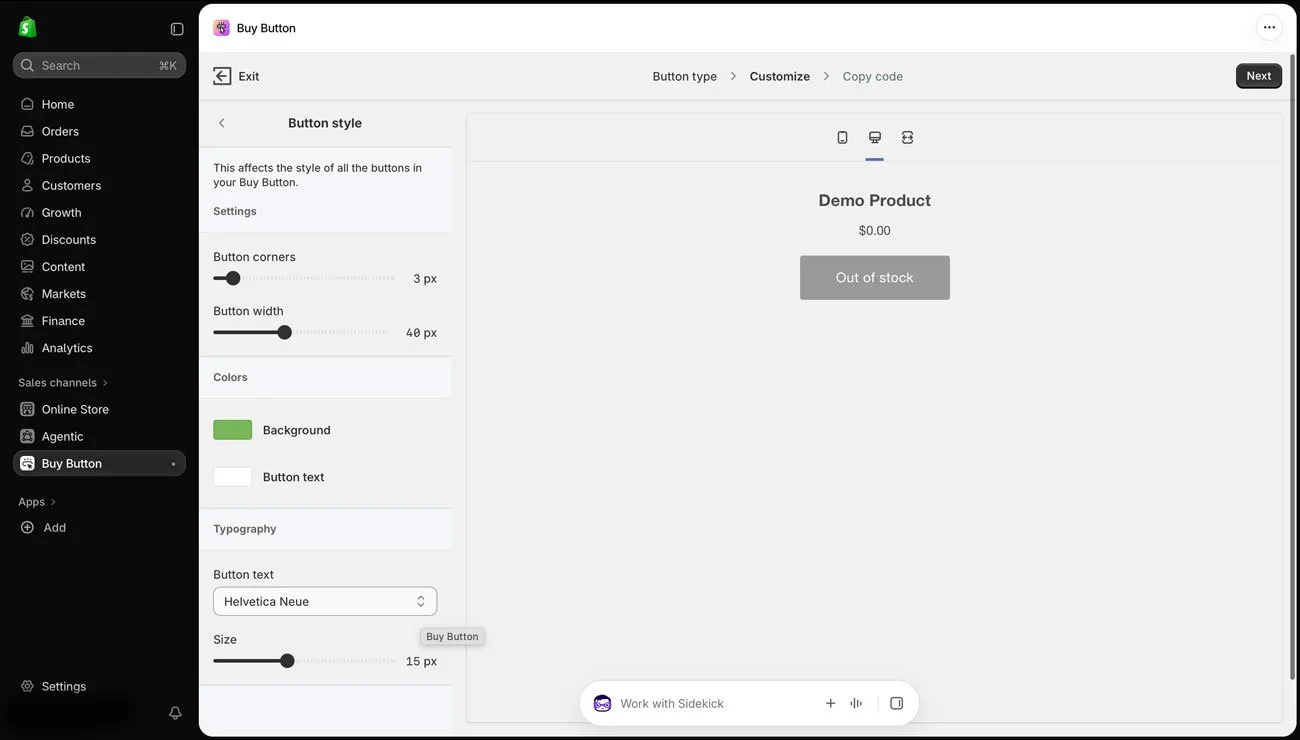Click the Button corners slider handle
Screen dimensions: 1300x740
click(233, 278)
